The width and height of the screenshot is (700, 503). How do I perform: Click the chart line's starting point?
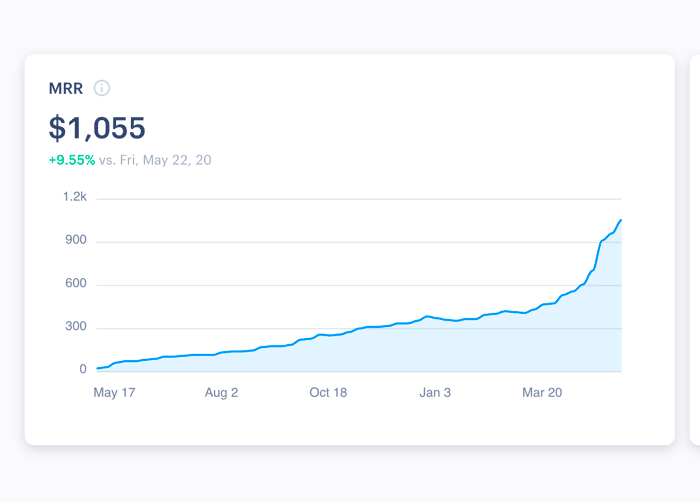[98, 369]
